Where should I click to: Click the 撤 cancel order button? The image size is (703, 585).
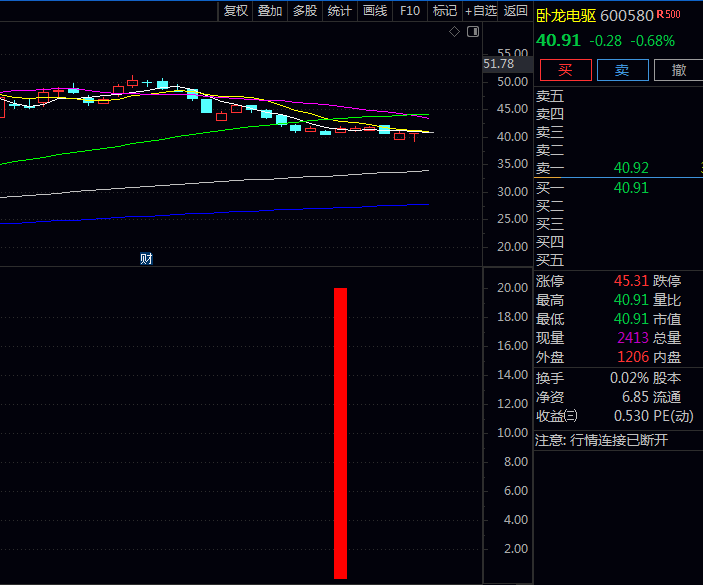[x=678, y=70]
